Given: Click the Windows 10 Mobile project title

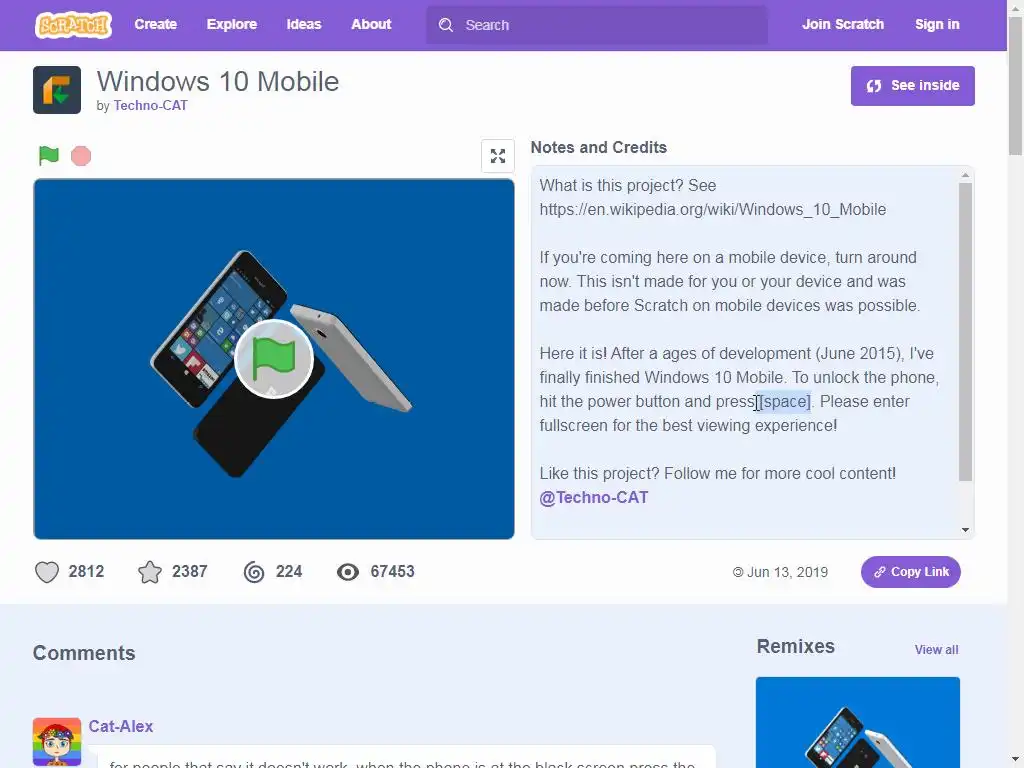Looking at the screenshot, I should point(218,82).
